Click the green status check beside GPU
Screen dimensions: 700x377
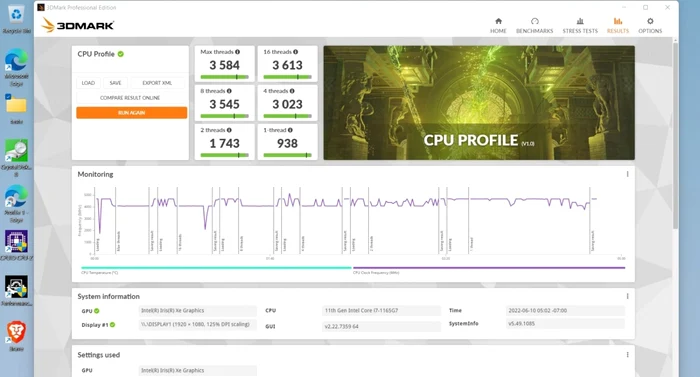tap(97, 311)
